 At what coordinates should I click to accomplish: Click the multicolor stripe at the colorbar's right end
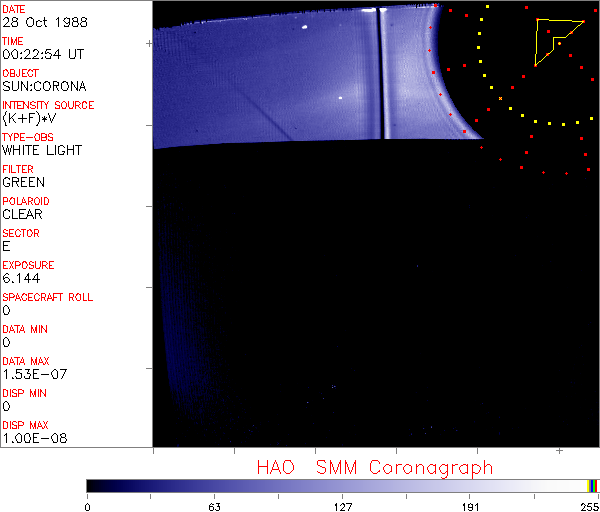click(x=592, y=485)
